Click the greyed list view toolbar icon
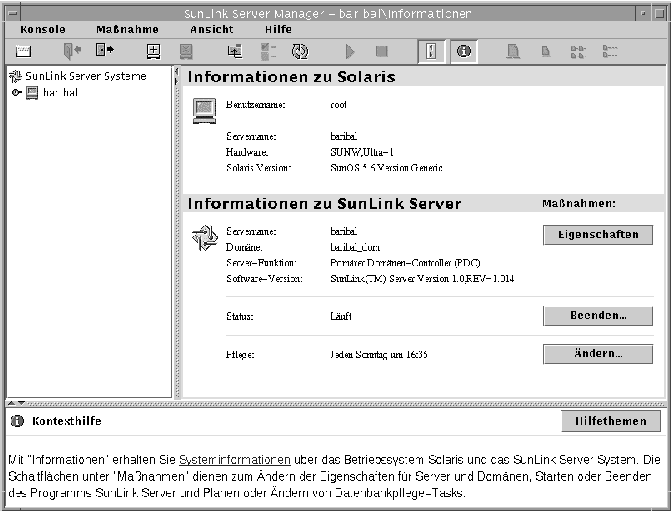Screen dimensions: 672x511 [578, 52]
